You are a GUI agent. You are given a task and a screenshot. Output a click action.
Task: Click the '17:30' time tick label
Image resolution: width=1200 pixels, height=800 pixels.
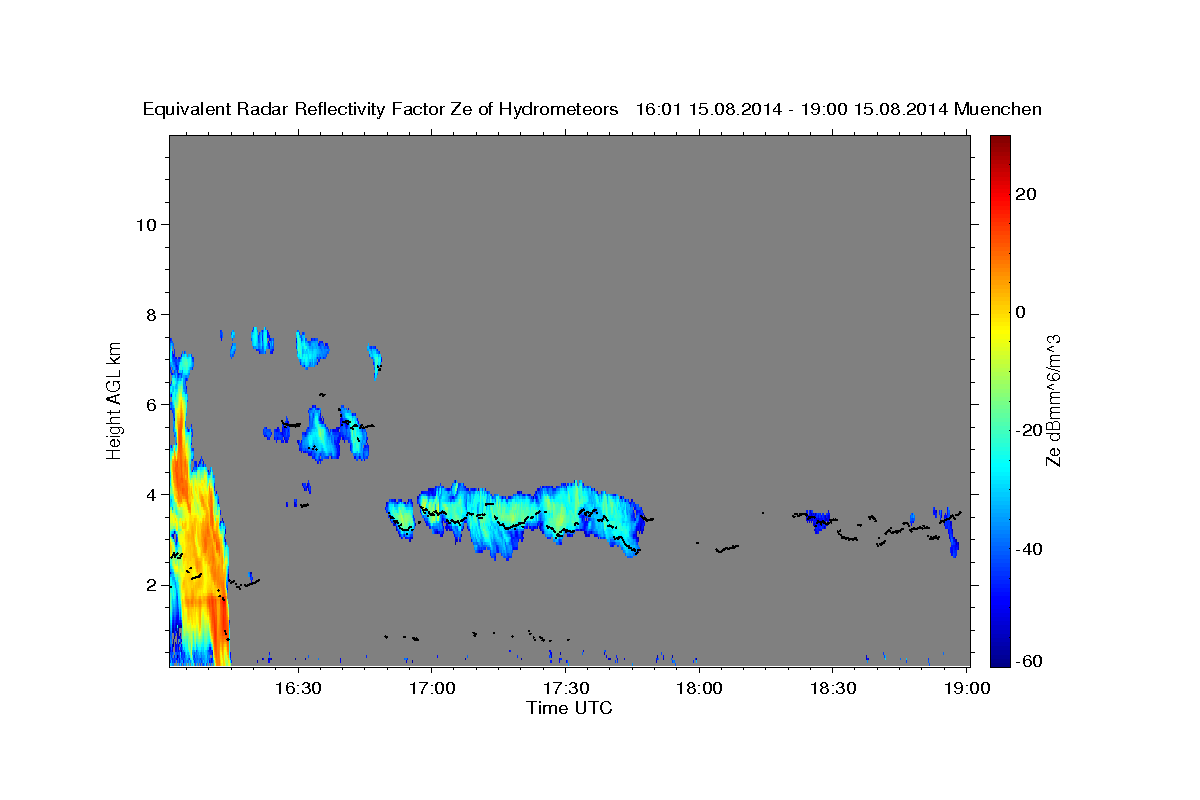[x=565, y=688]
